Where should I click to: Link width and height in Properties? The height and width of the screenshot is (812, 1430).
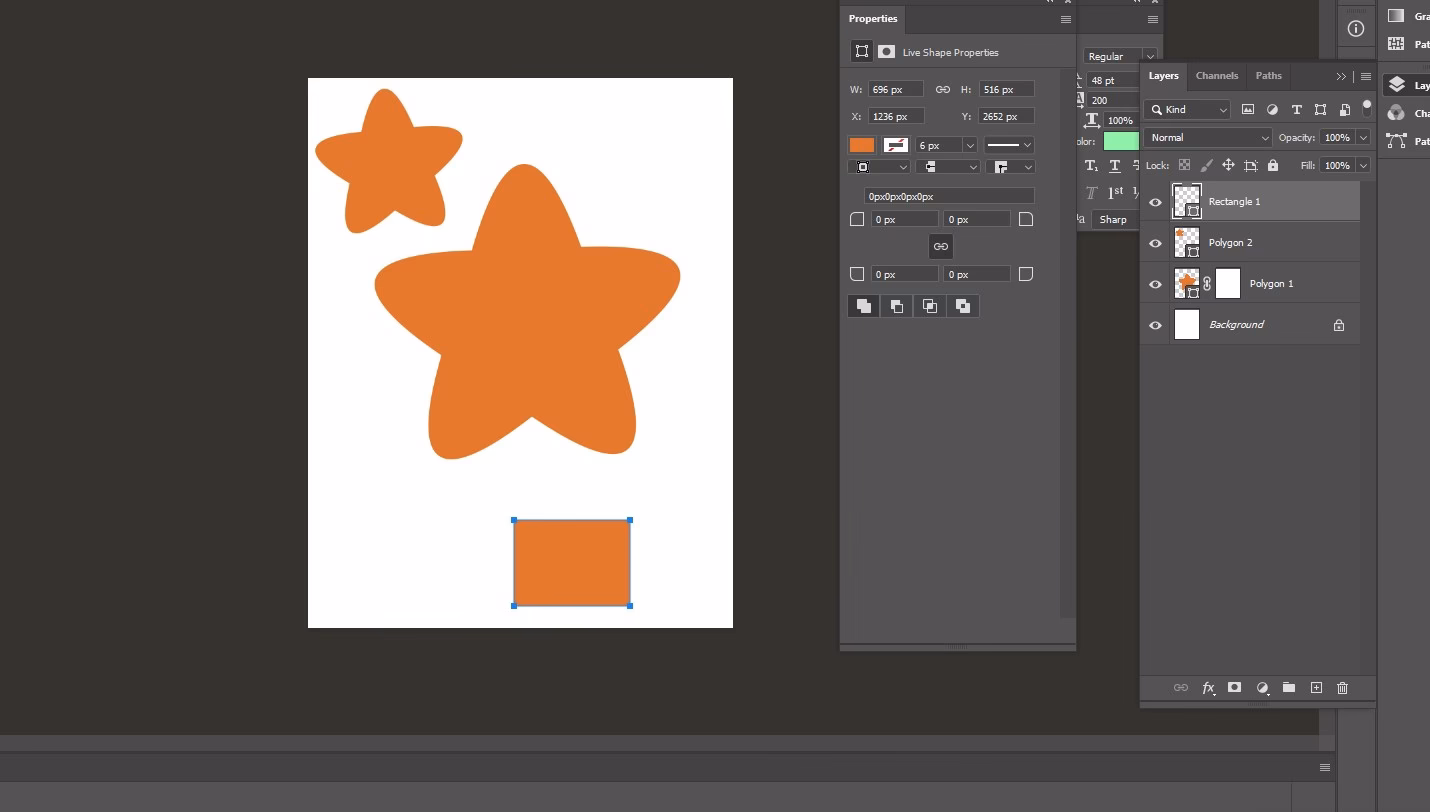click(x=942, y=90)
